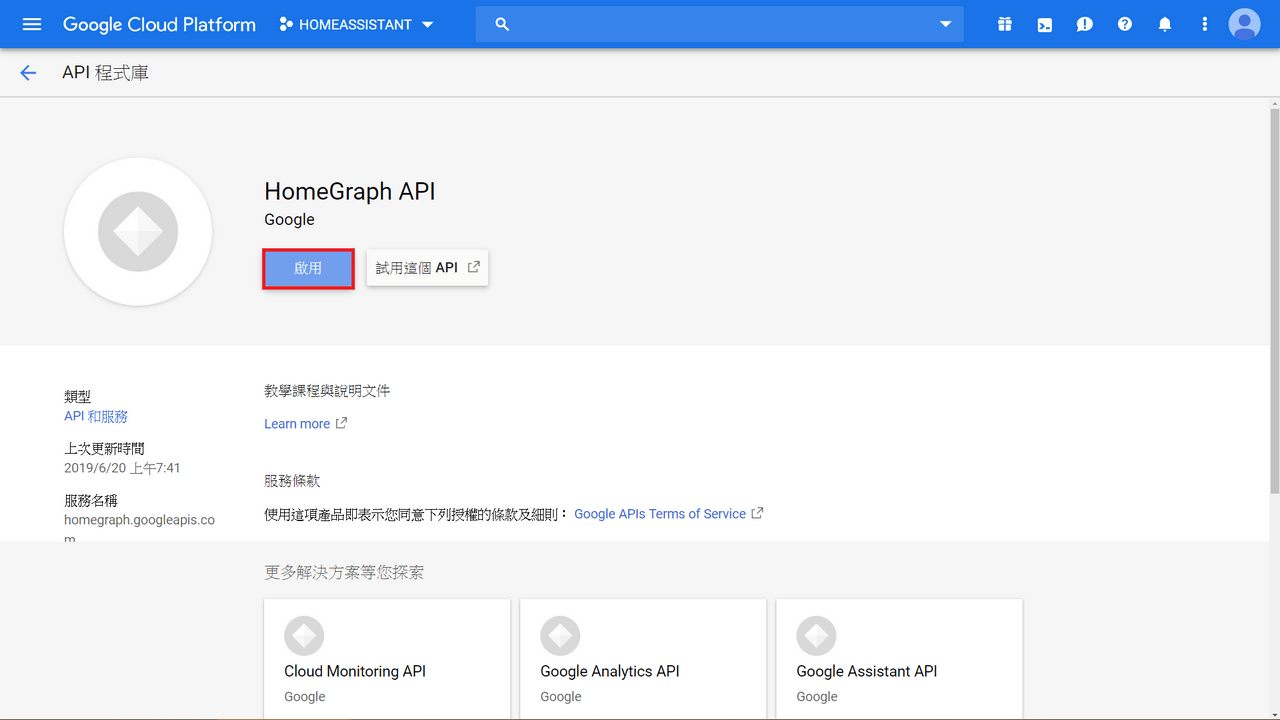Click the search magnifier icon
This screenshot has height=720, width=1280.
[503, 24]
